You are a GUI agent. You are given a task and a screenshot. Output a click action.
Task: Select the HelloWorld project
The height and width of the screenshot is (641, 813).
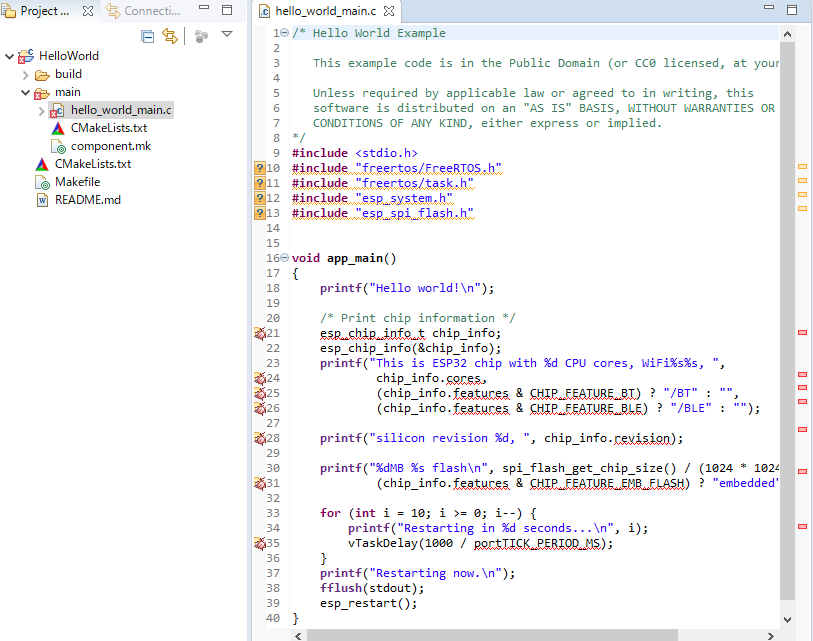pos(68,56)
